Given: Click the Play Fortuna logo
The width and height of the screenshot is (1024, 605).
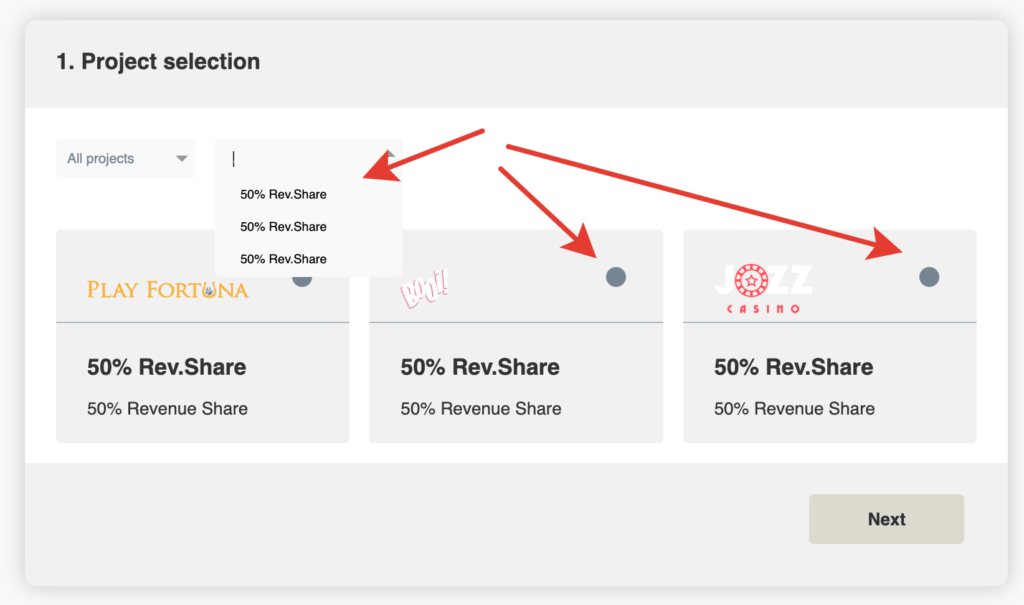Looking at the screenshot, I should coord(167,290).
